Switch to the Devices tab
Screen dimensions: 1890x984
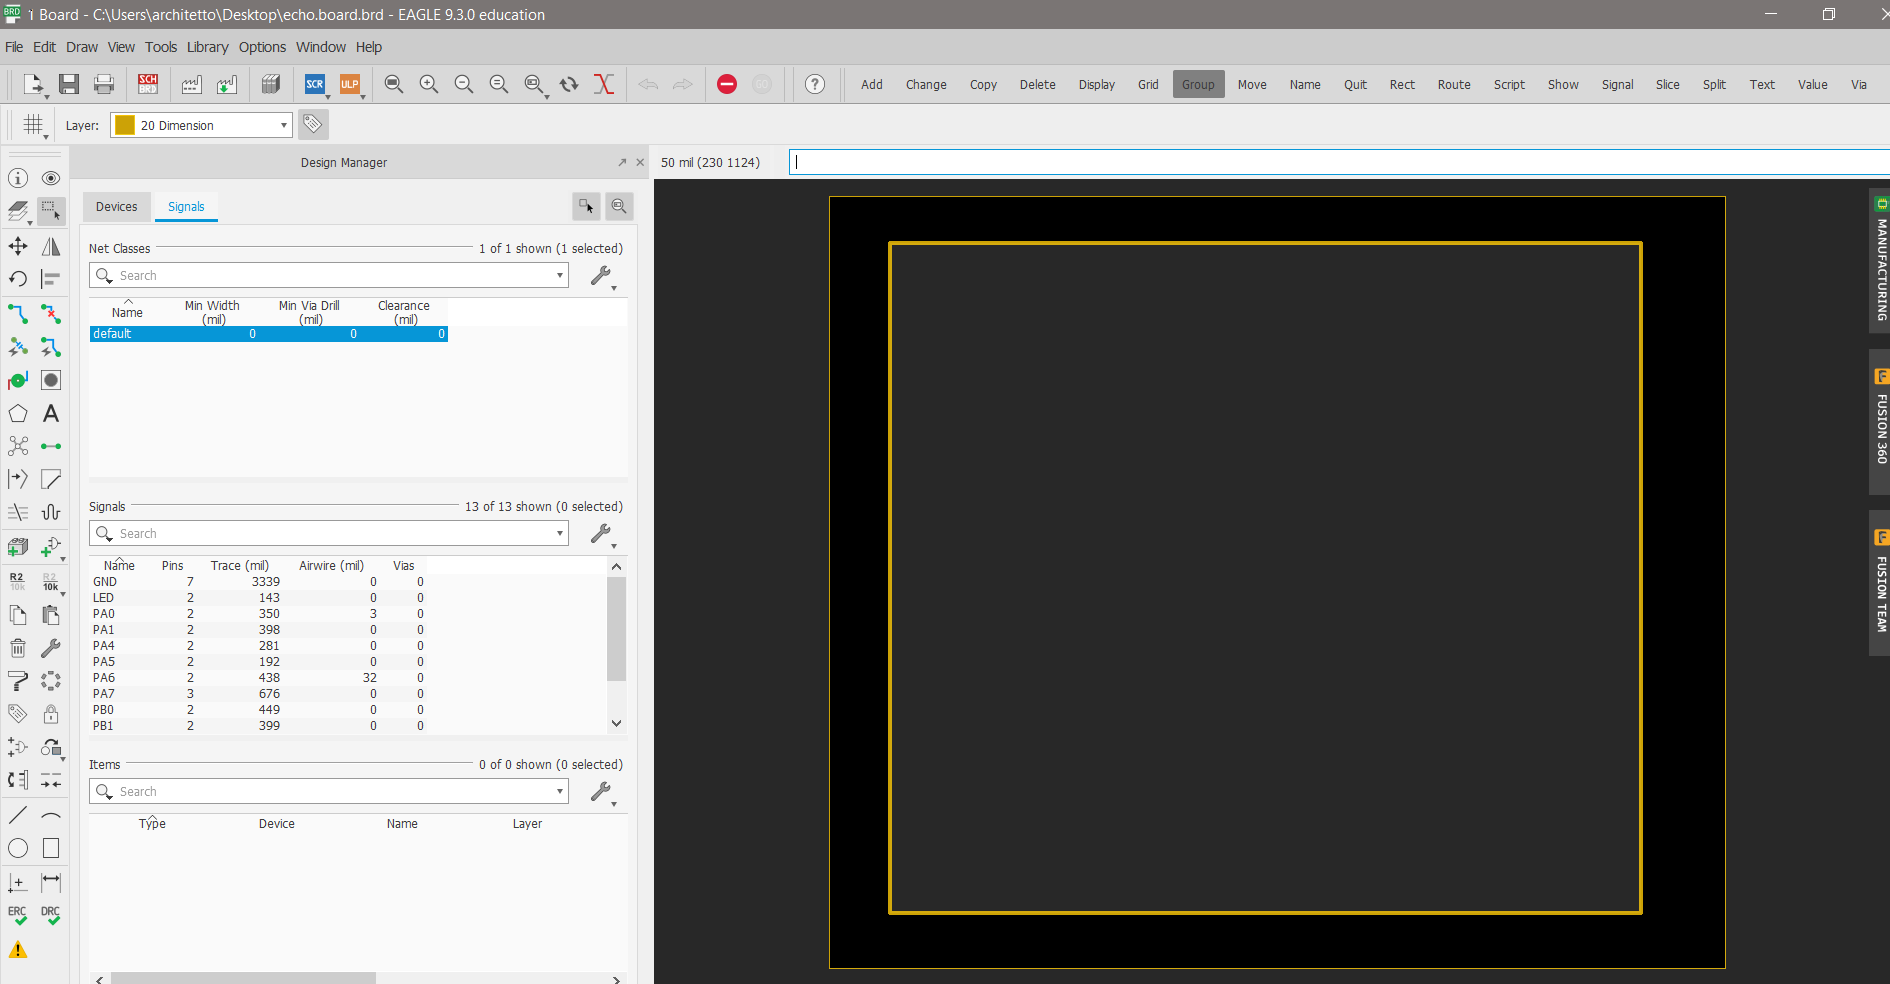click(117, 206)
